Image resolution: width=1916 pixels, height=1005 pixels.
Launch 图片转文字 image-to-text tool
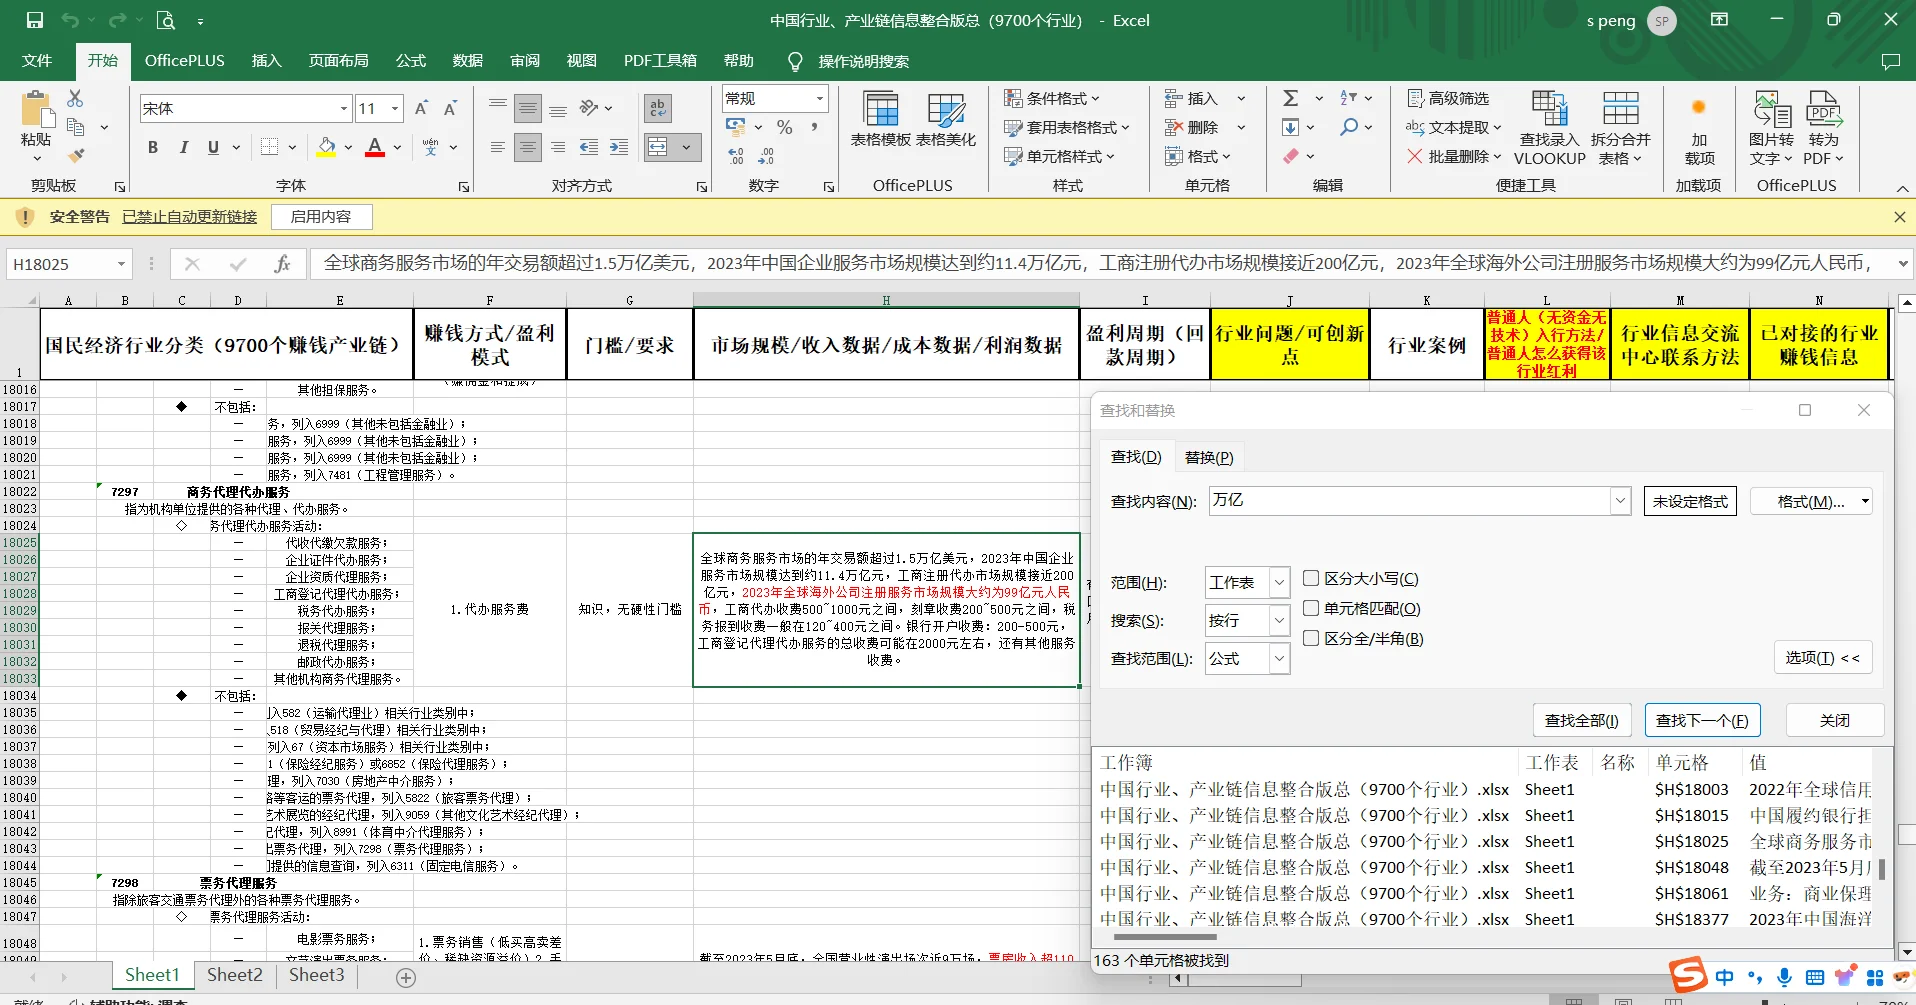click(x=1771, y=128)
